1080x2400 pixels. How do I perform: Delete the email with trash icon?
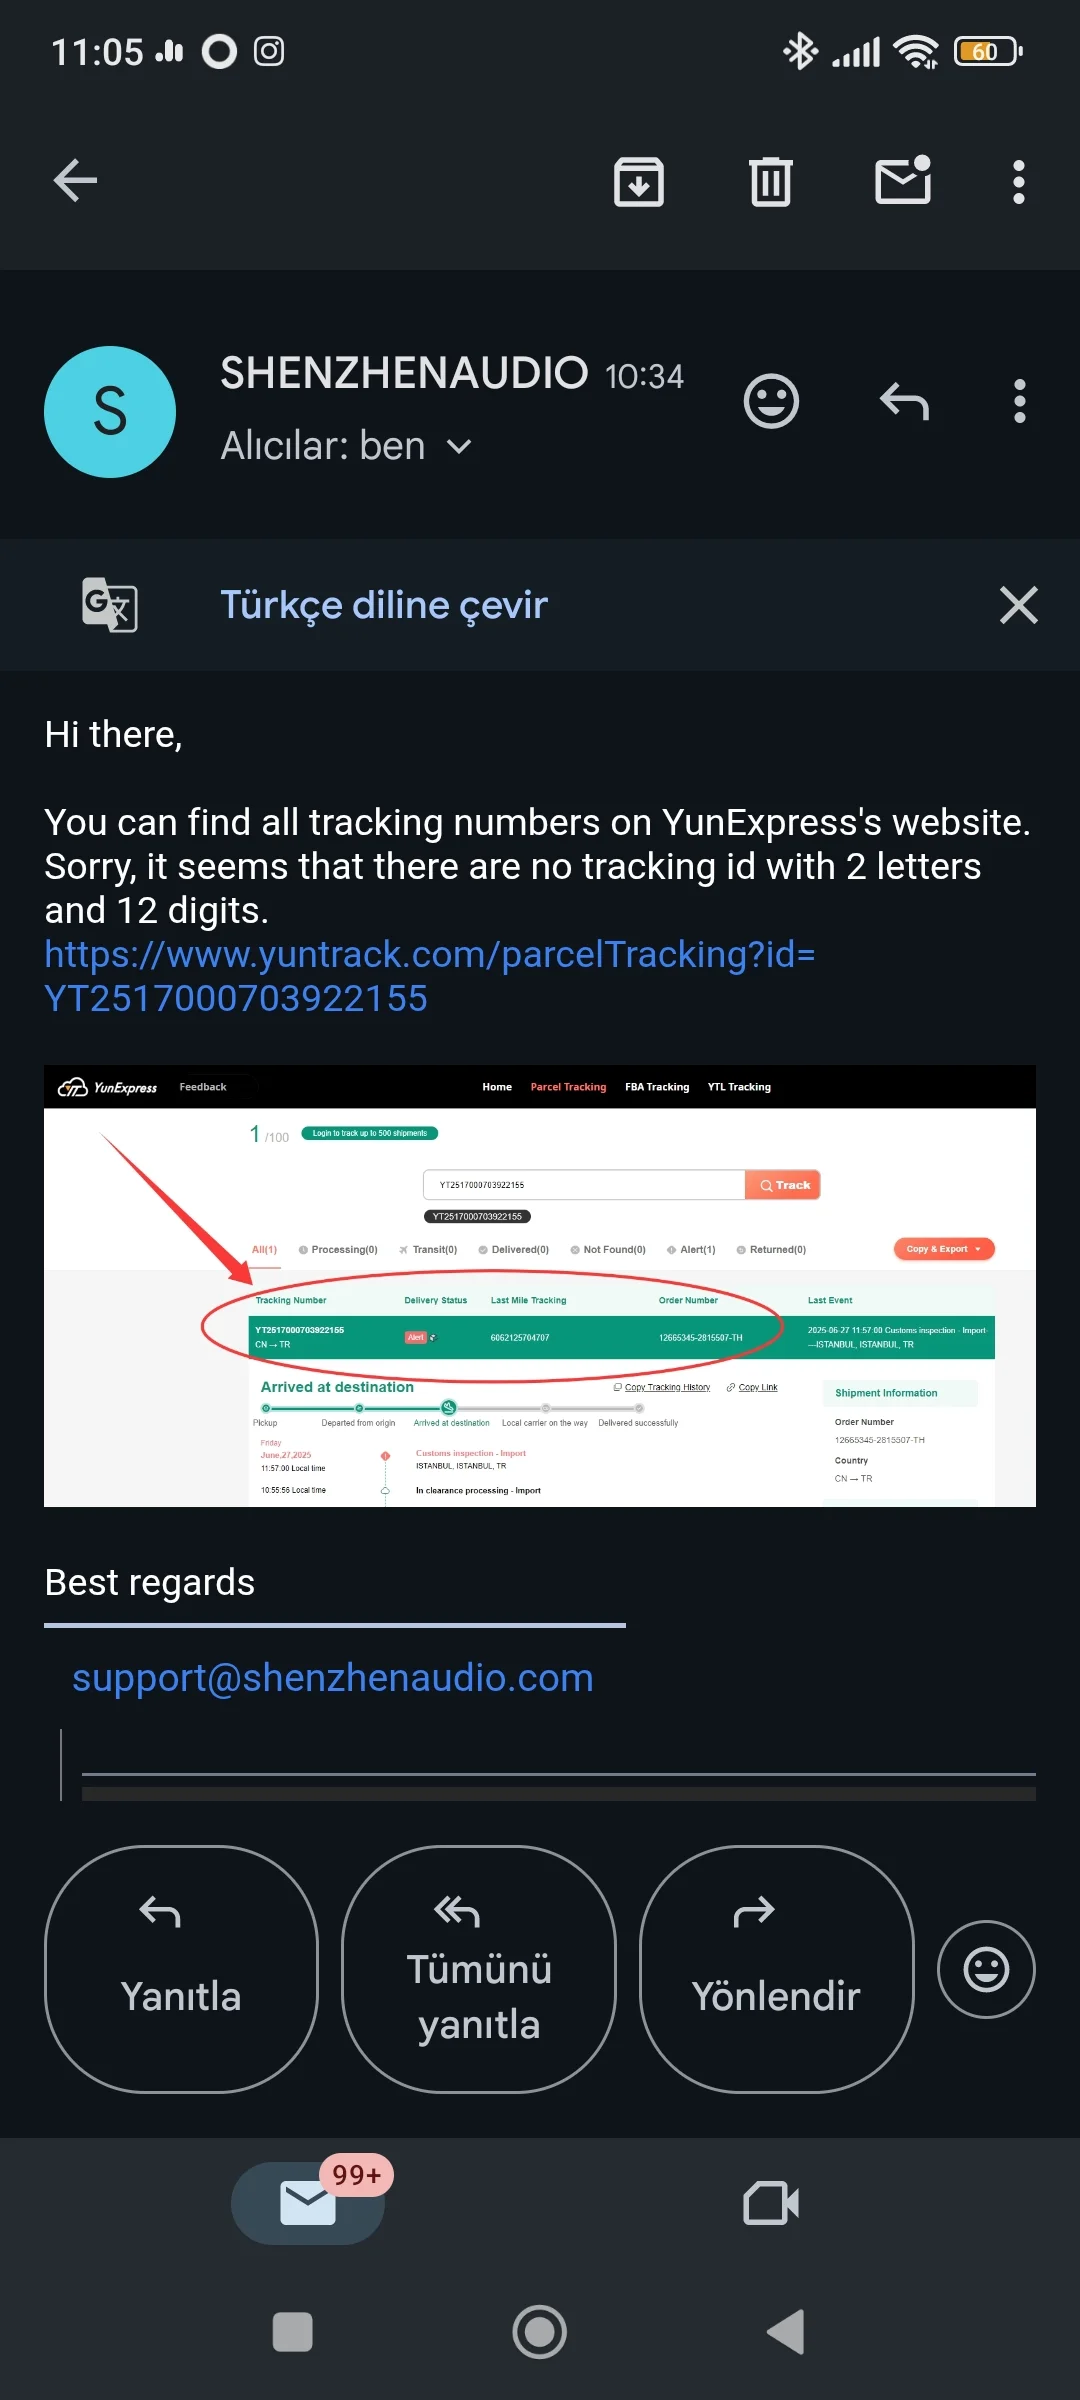pos(770,182)
